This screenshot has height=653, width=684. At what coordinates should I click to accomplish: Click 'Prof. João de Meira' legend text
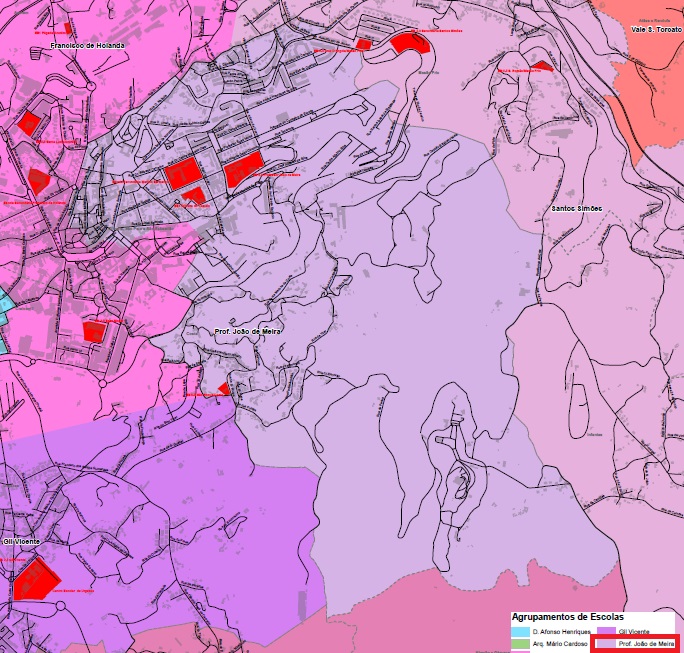click(x=646, y=644)
